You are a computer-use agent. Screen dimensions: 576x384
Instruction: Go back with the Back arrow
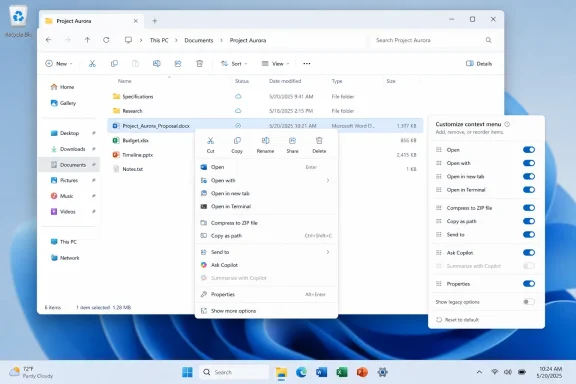point(48,40)
